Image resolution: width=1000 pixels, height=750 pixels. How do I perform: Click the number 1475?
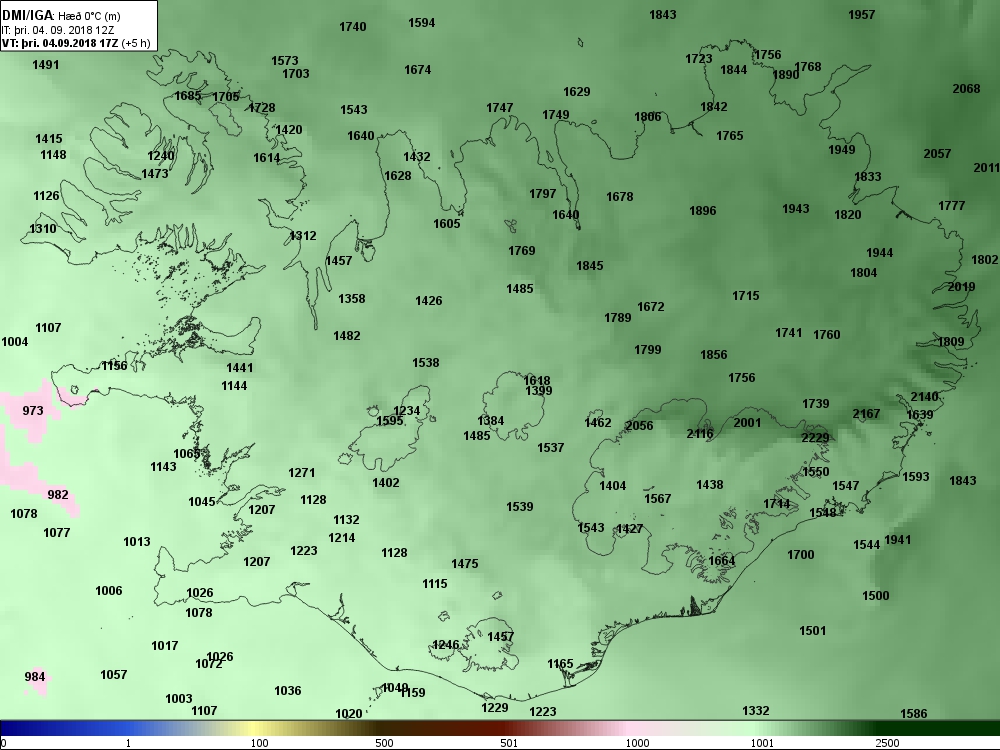[x=465, y=563]
